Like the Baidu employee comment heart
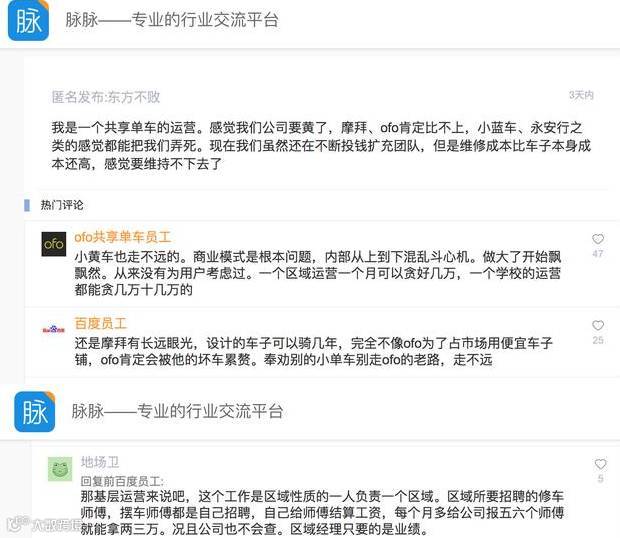 point(598,325)
